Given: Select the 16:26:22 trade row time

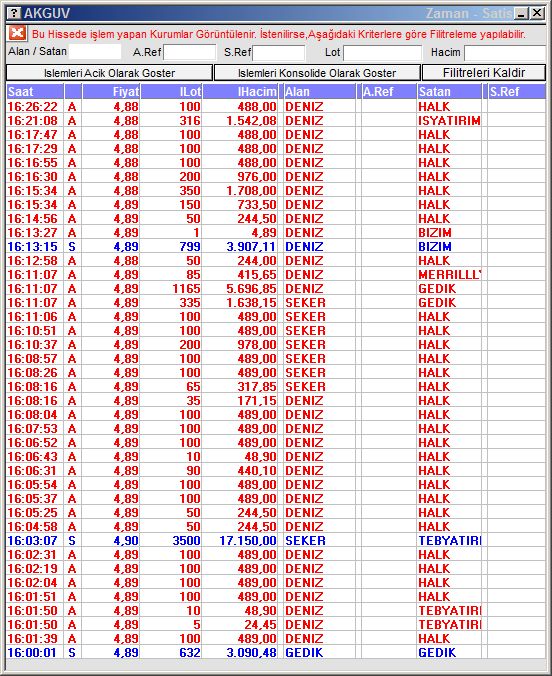Looking at the screenshot, I should click(32, 106).
